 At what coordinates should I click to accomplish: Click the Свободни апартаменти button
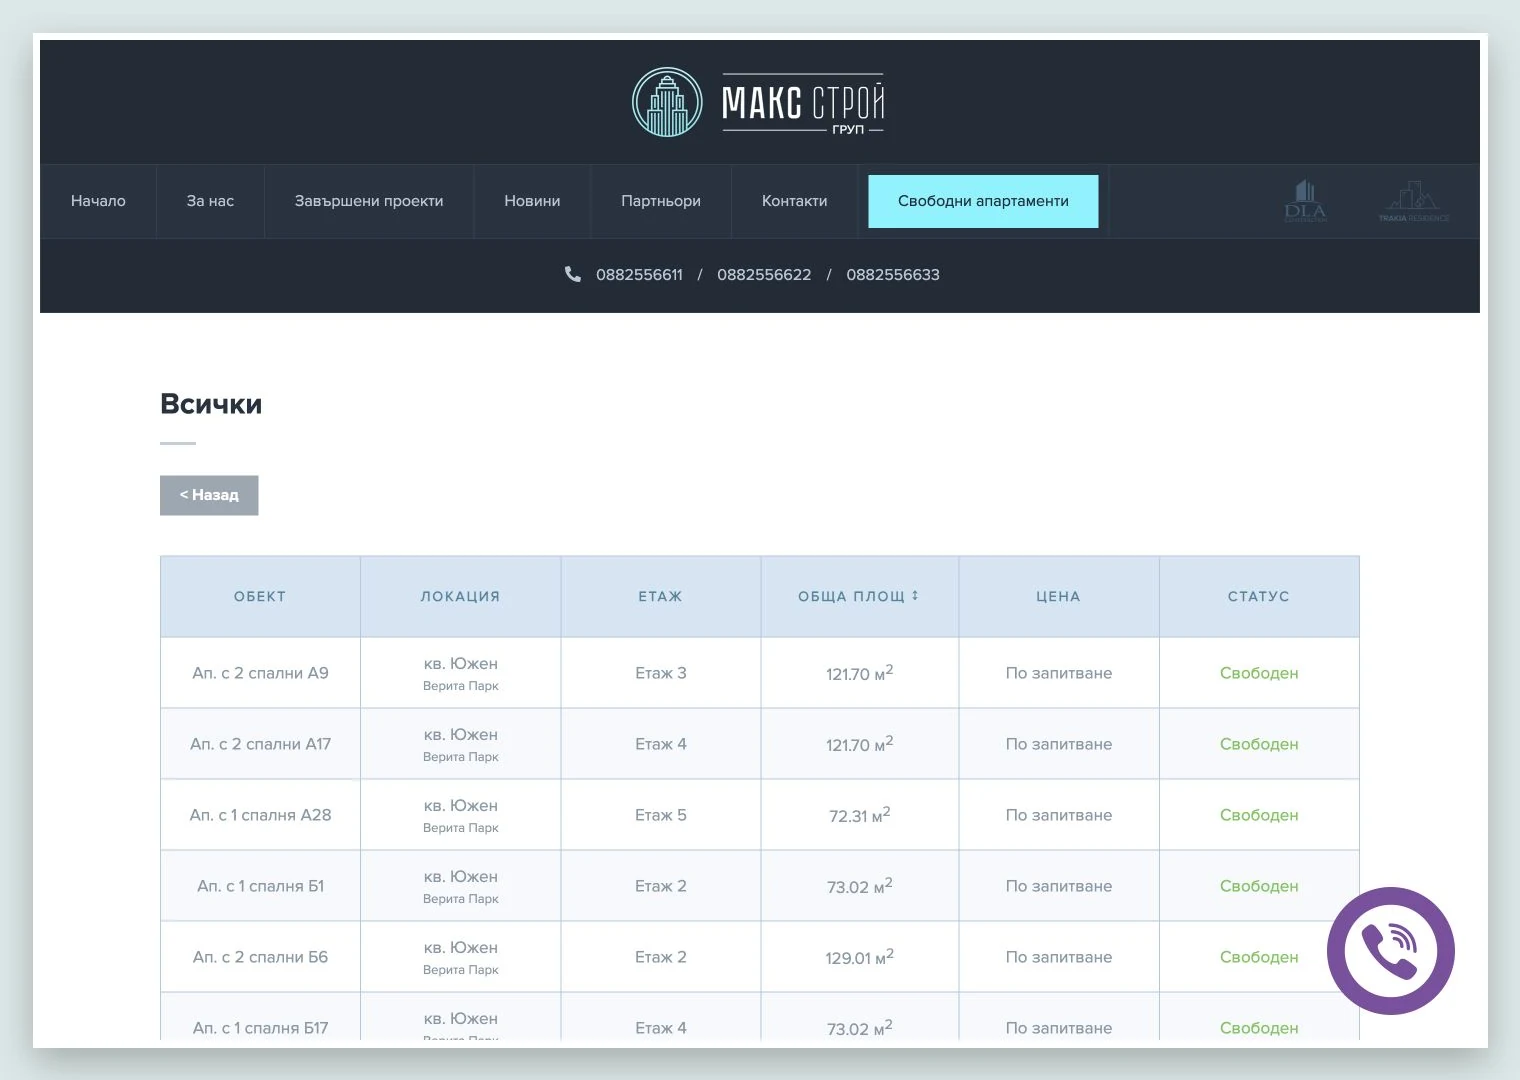[983, 201]
